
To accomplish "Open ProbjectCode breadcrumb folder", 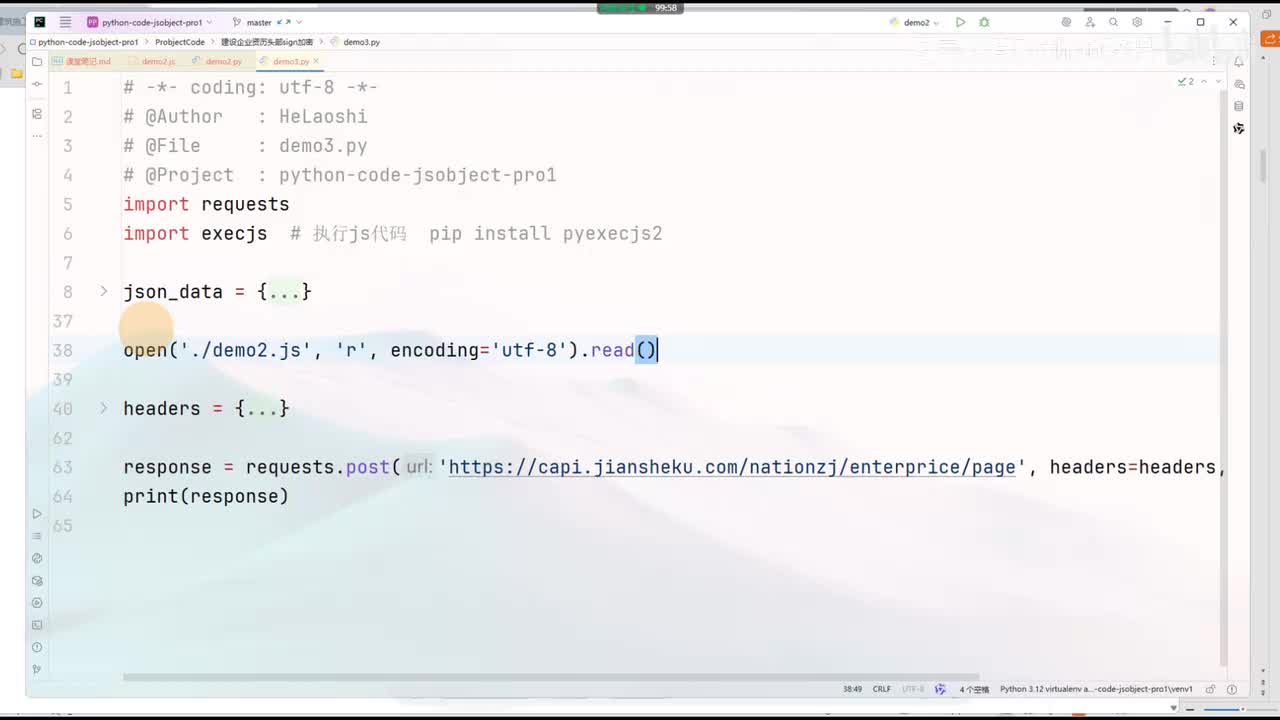I will coord(180,42).
